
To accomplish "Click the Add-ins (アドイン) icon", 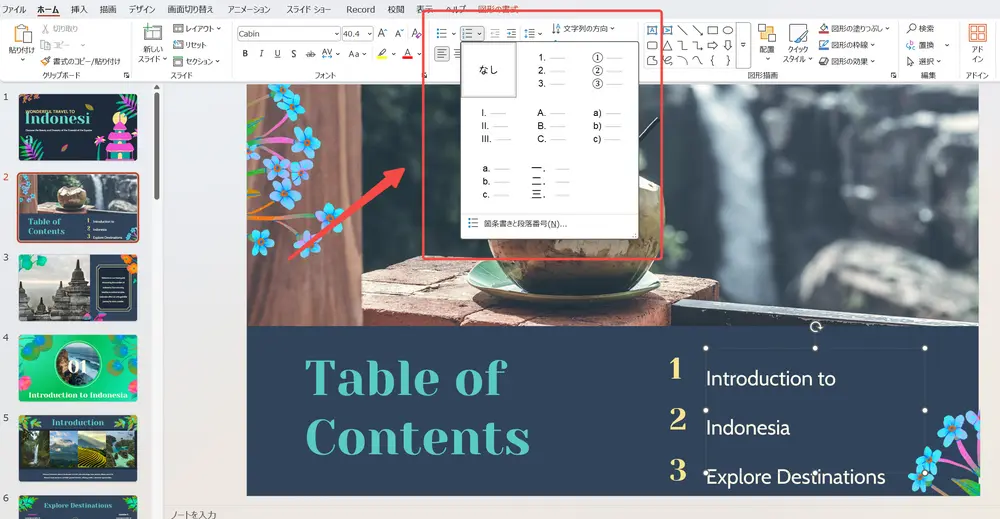I will (977, 33).
